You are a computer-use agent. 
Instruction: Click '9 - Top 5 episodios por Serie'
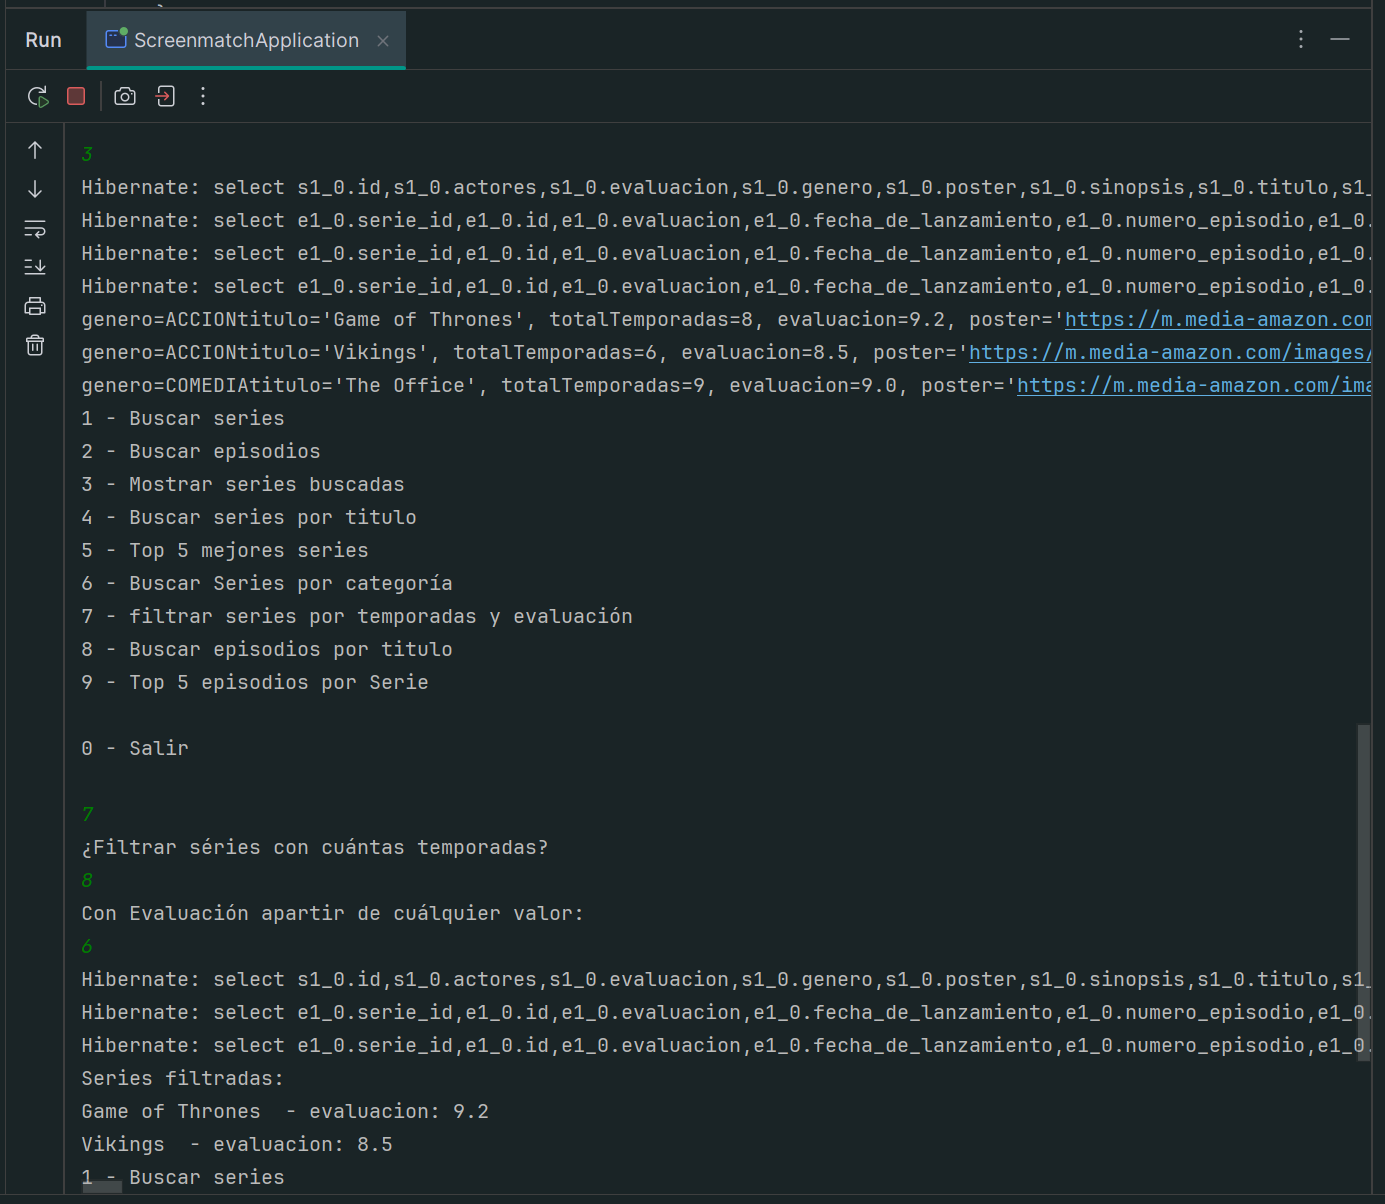[x=255, y=683]
